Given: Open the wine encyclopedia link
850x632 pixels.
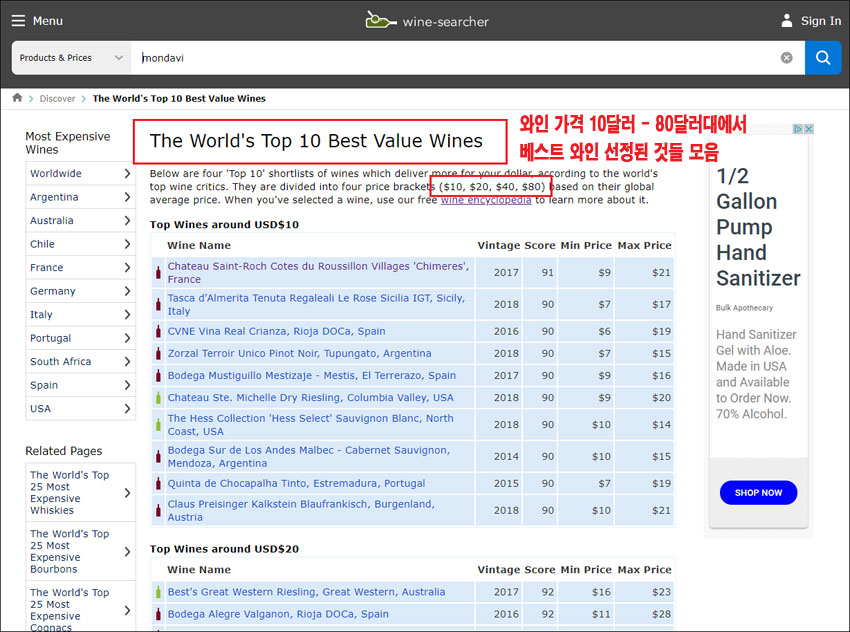Looking at the screenshot, I should click(x=486, y=200).
